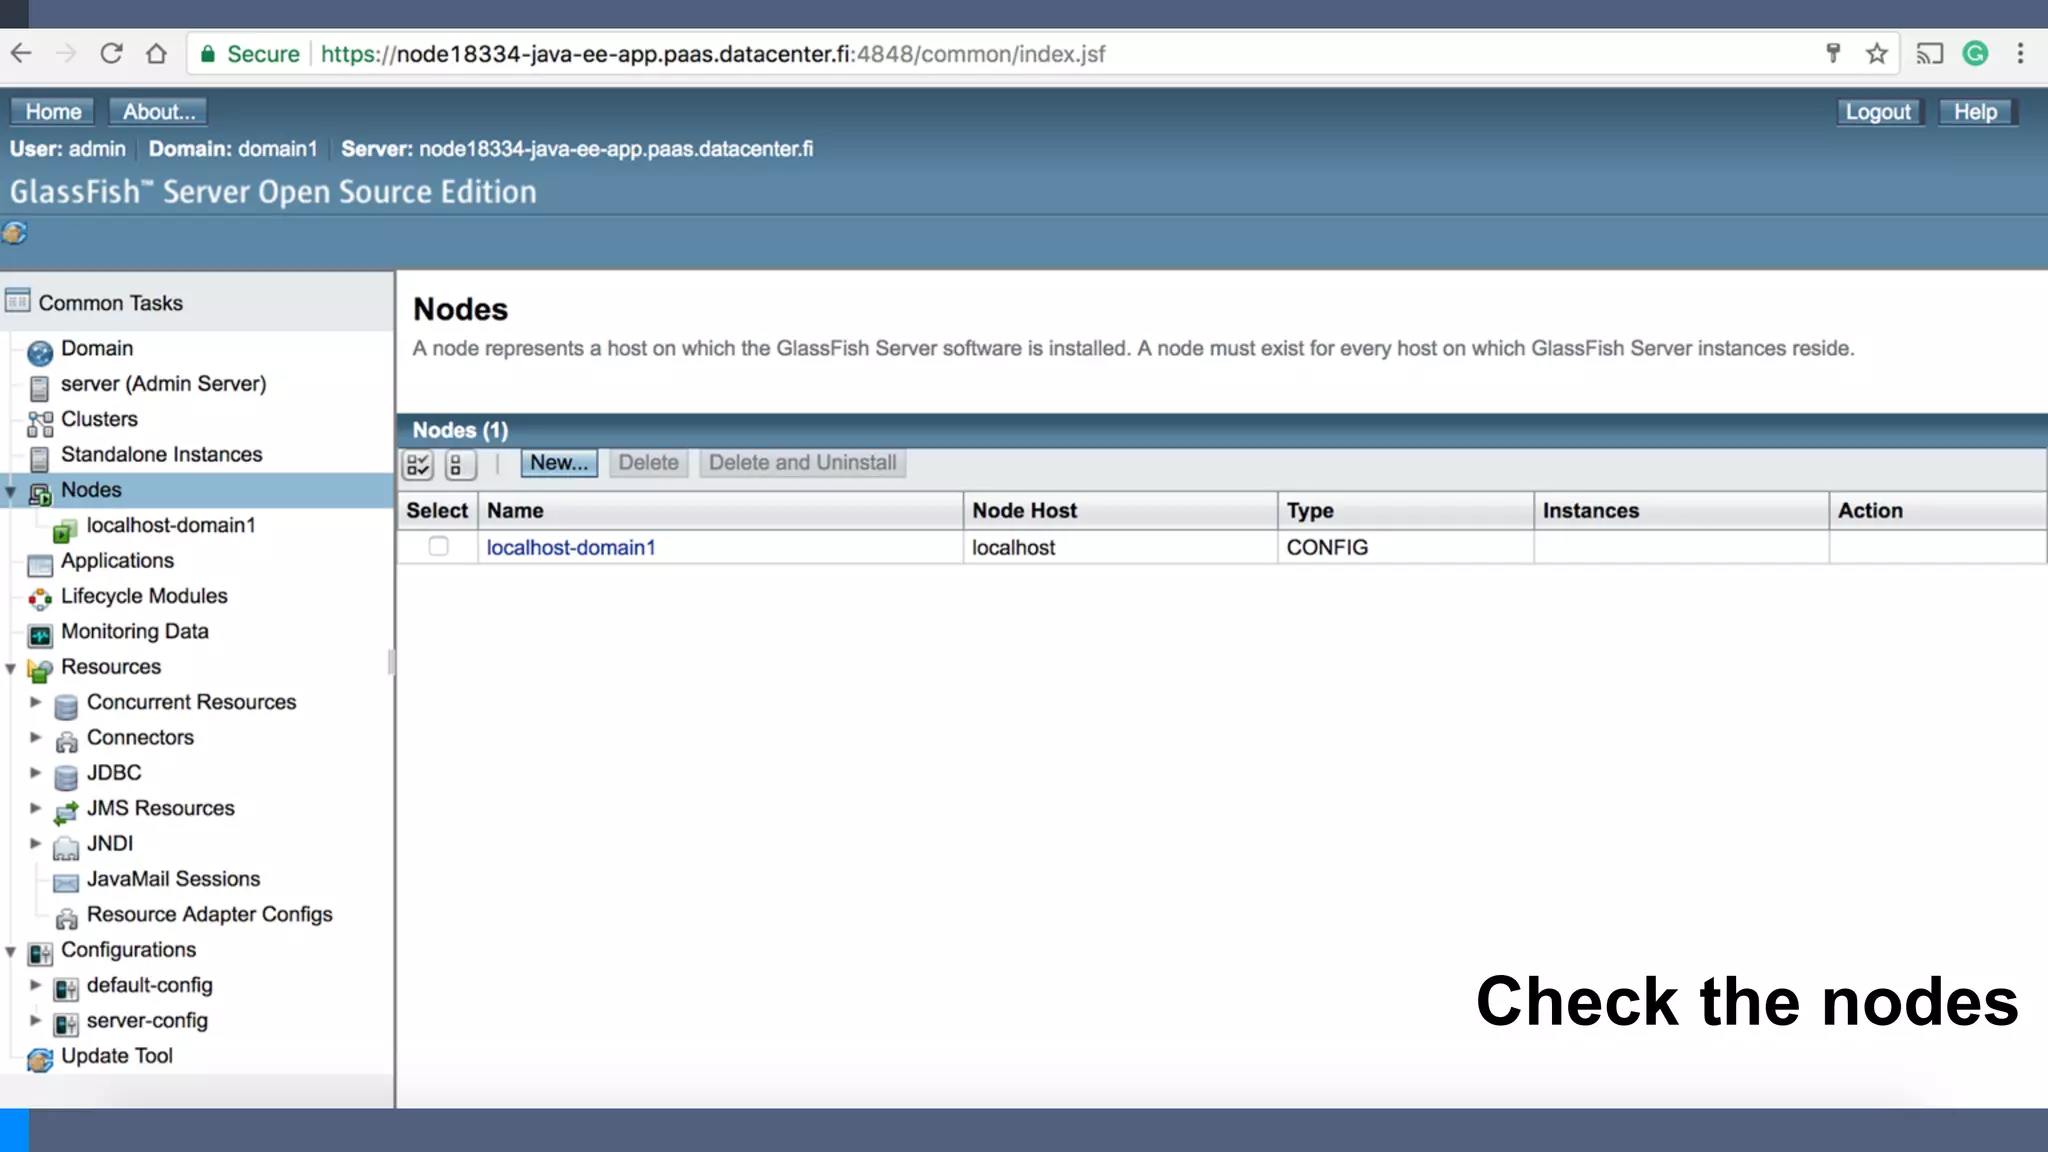This screenshot has height=1152, width=2048.
Task: Click the browser forward arrow
Action: 66,54
